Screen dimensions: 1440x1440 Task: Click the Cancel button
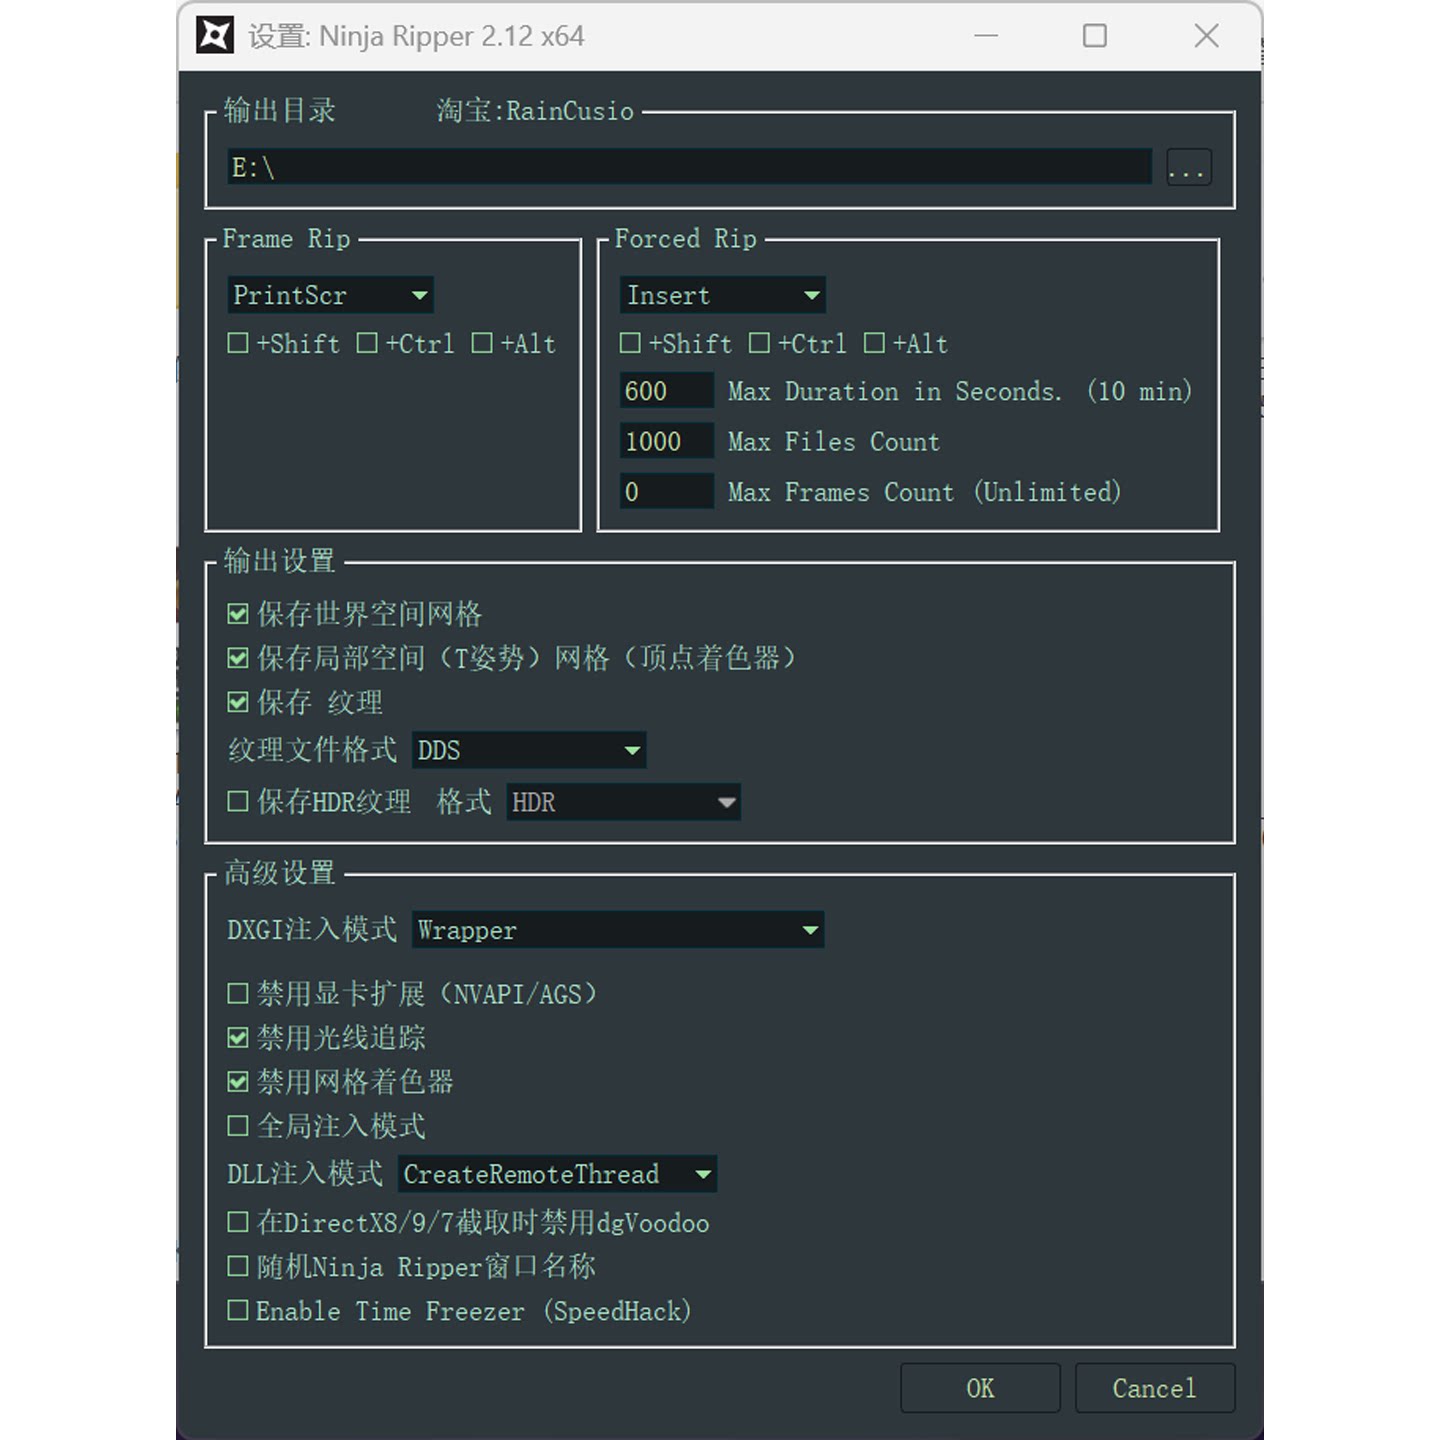[1155, 1388]
